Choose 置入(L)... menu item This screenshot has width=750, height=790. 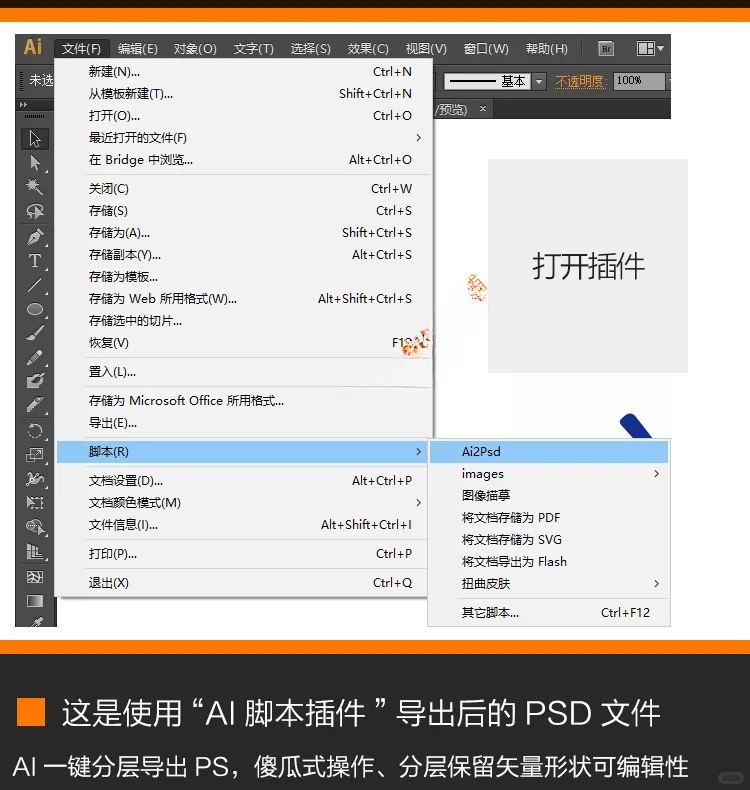[x=244, y=372]
